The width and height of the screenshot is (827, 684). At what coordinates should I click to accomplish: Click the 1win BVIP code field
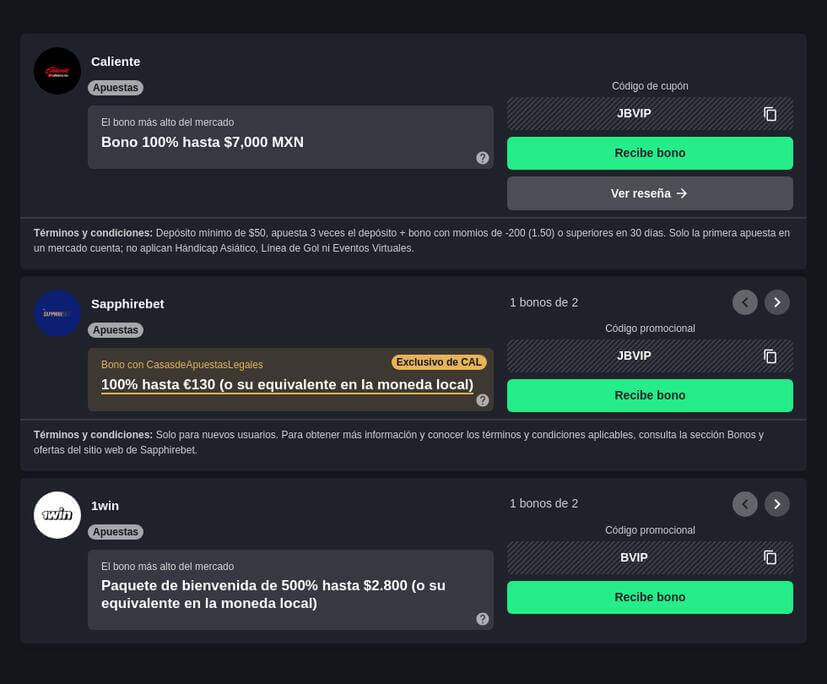point(650,557)
